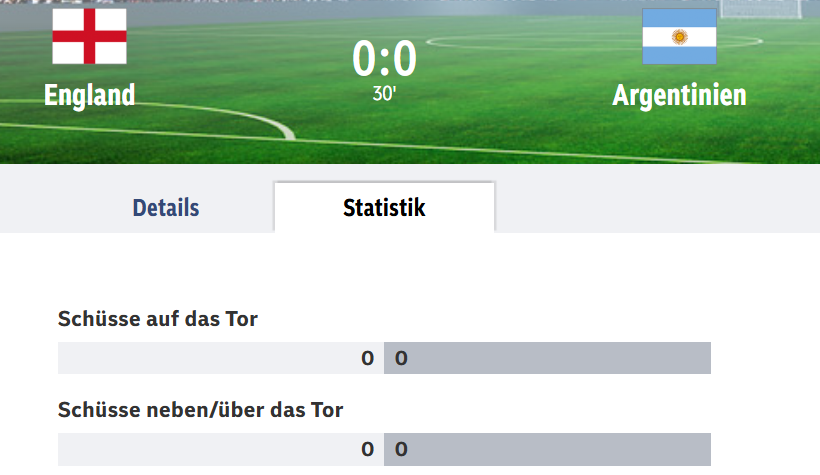Click the red cross on England flag
The image size is (820, 475).
pos(89,36)
